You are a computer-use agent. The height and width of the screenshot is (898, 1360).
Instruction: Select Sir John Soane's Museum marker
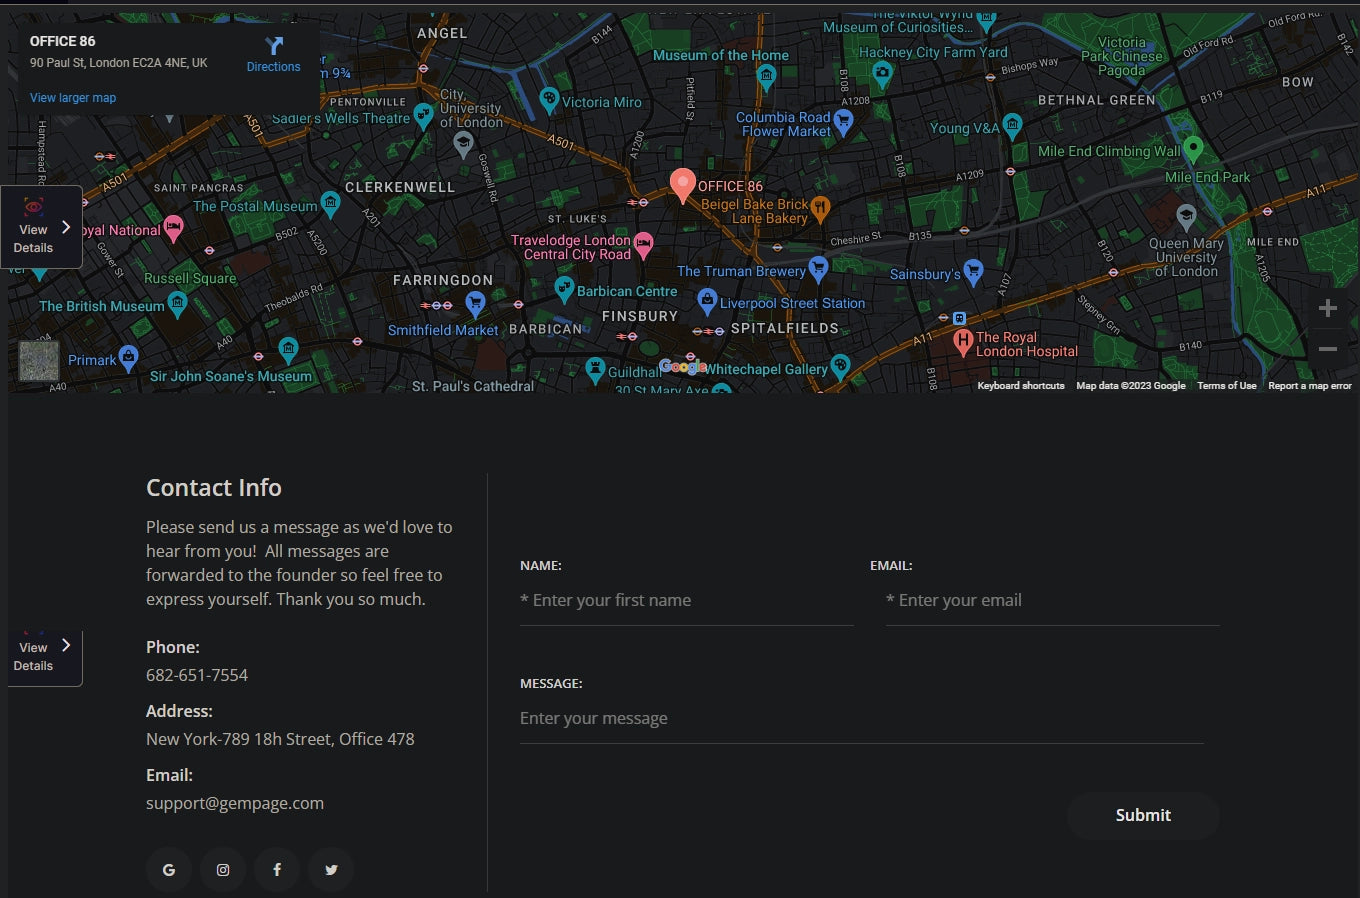click(288, 350)
